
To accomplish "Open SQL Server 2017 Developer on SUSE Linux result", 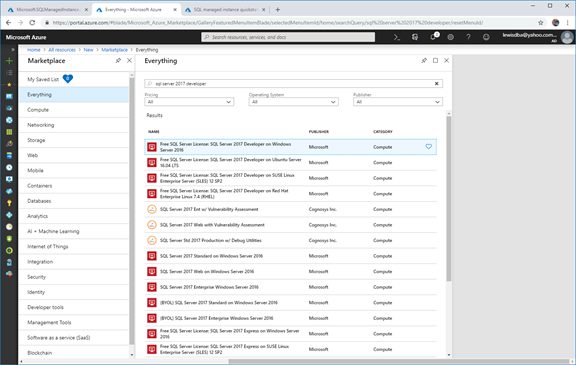I will coord(291,178).
